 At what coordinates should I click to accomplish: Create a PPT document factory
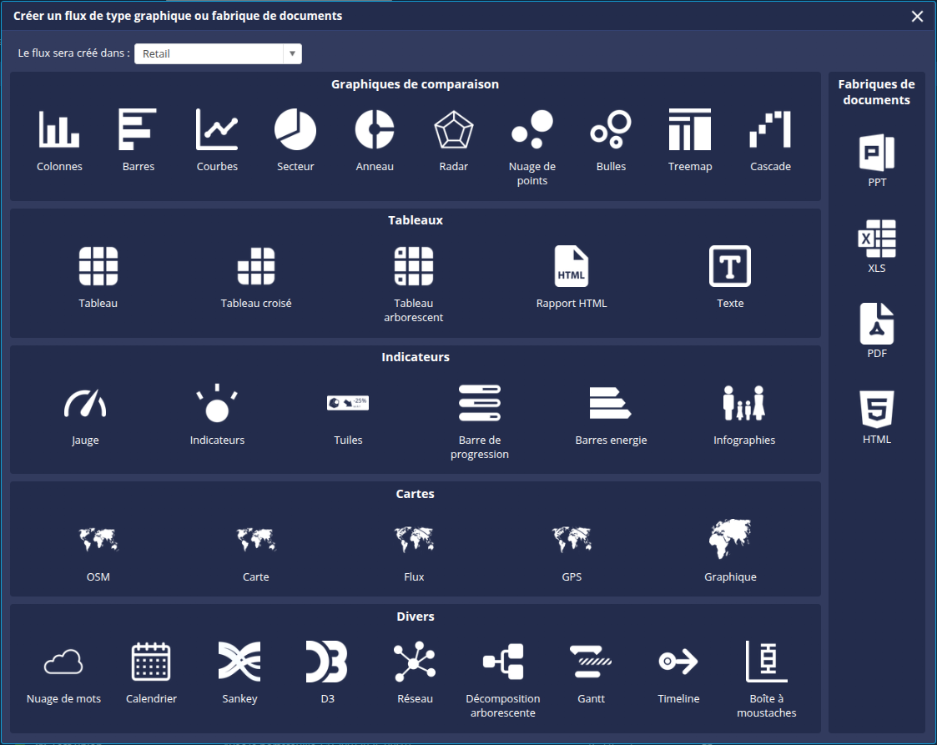pyautogui.click(x=877, y=154)
